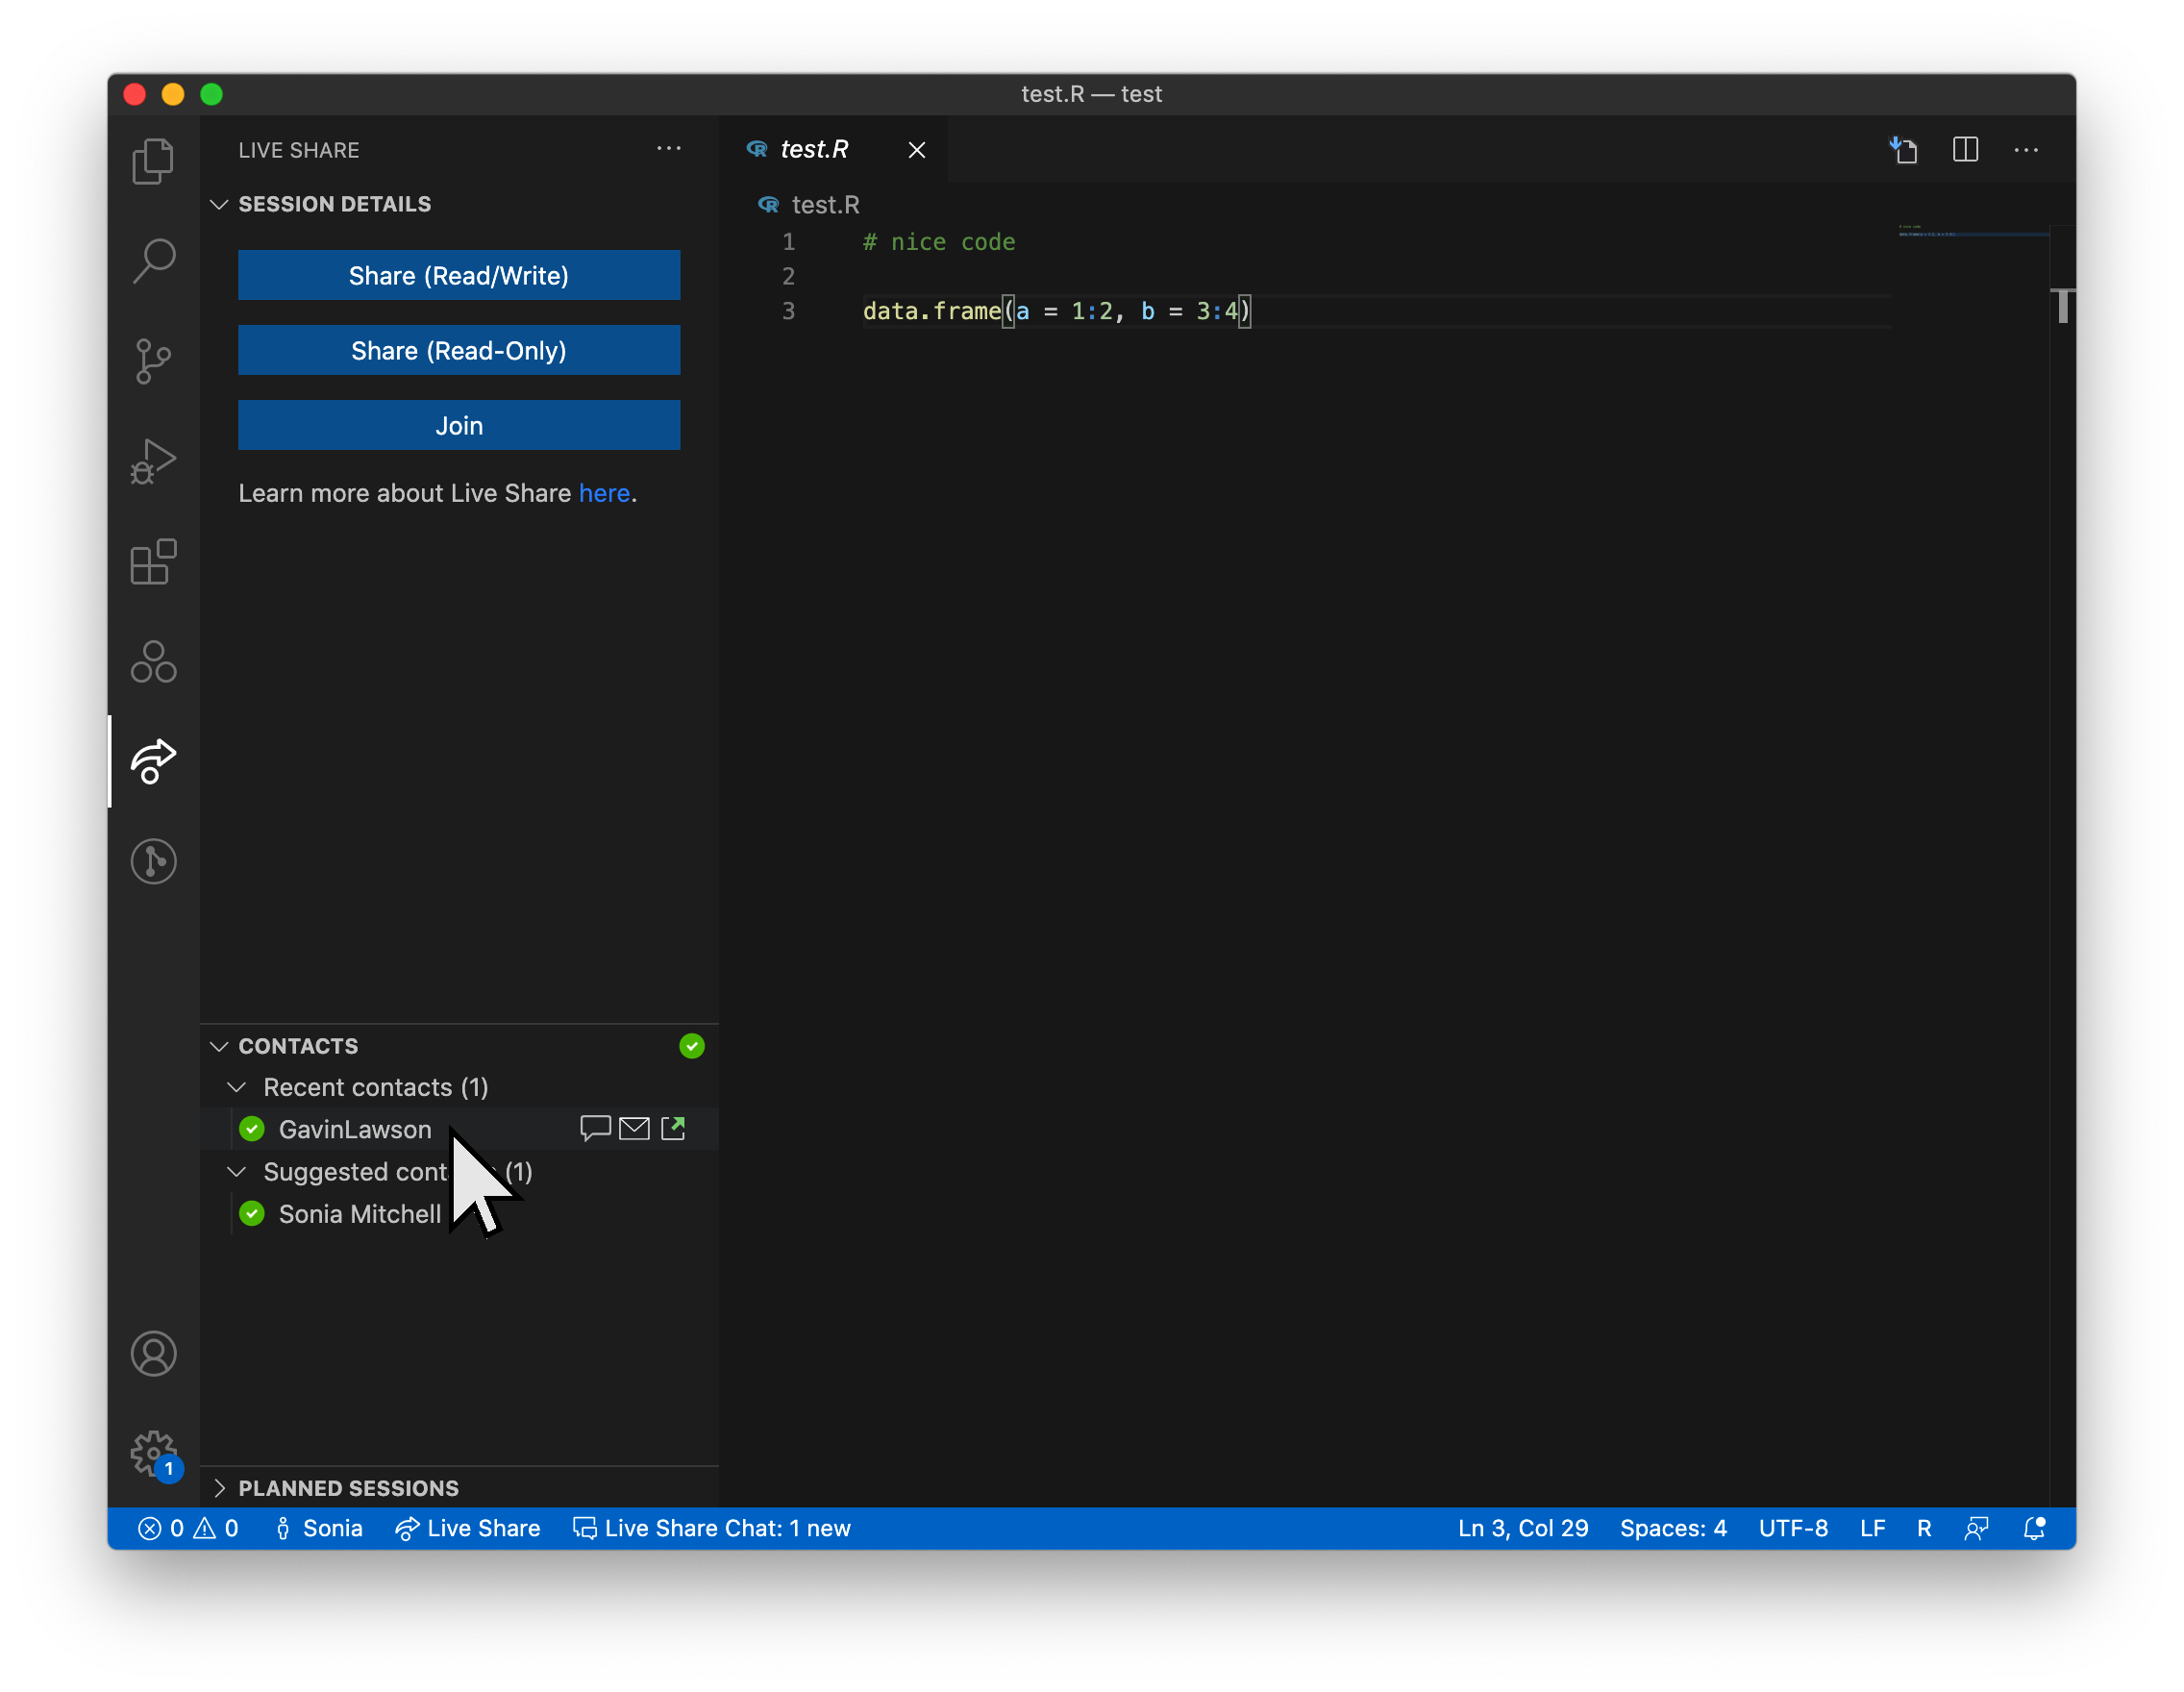
Task: Change the LF end of line setting
Action: [1873, 1528]
